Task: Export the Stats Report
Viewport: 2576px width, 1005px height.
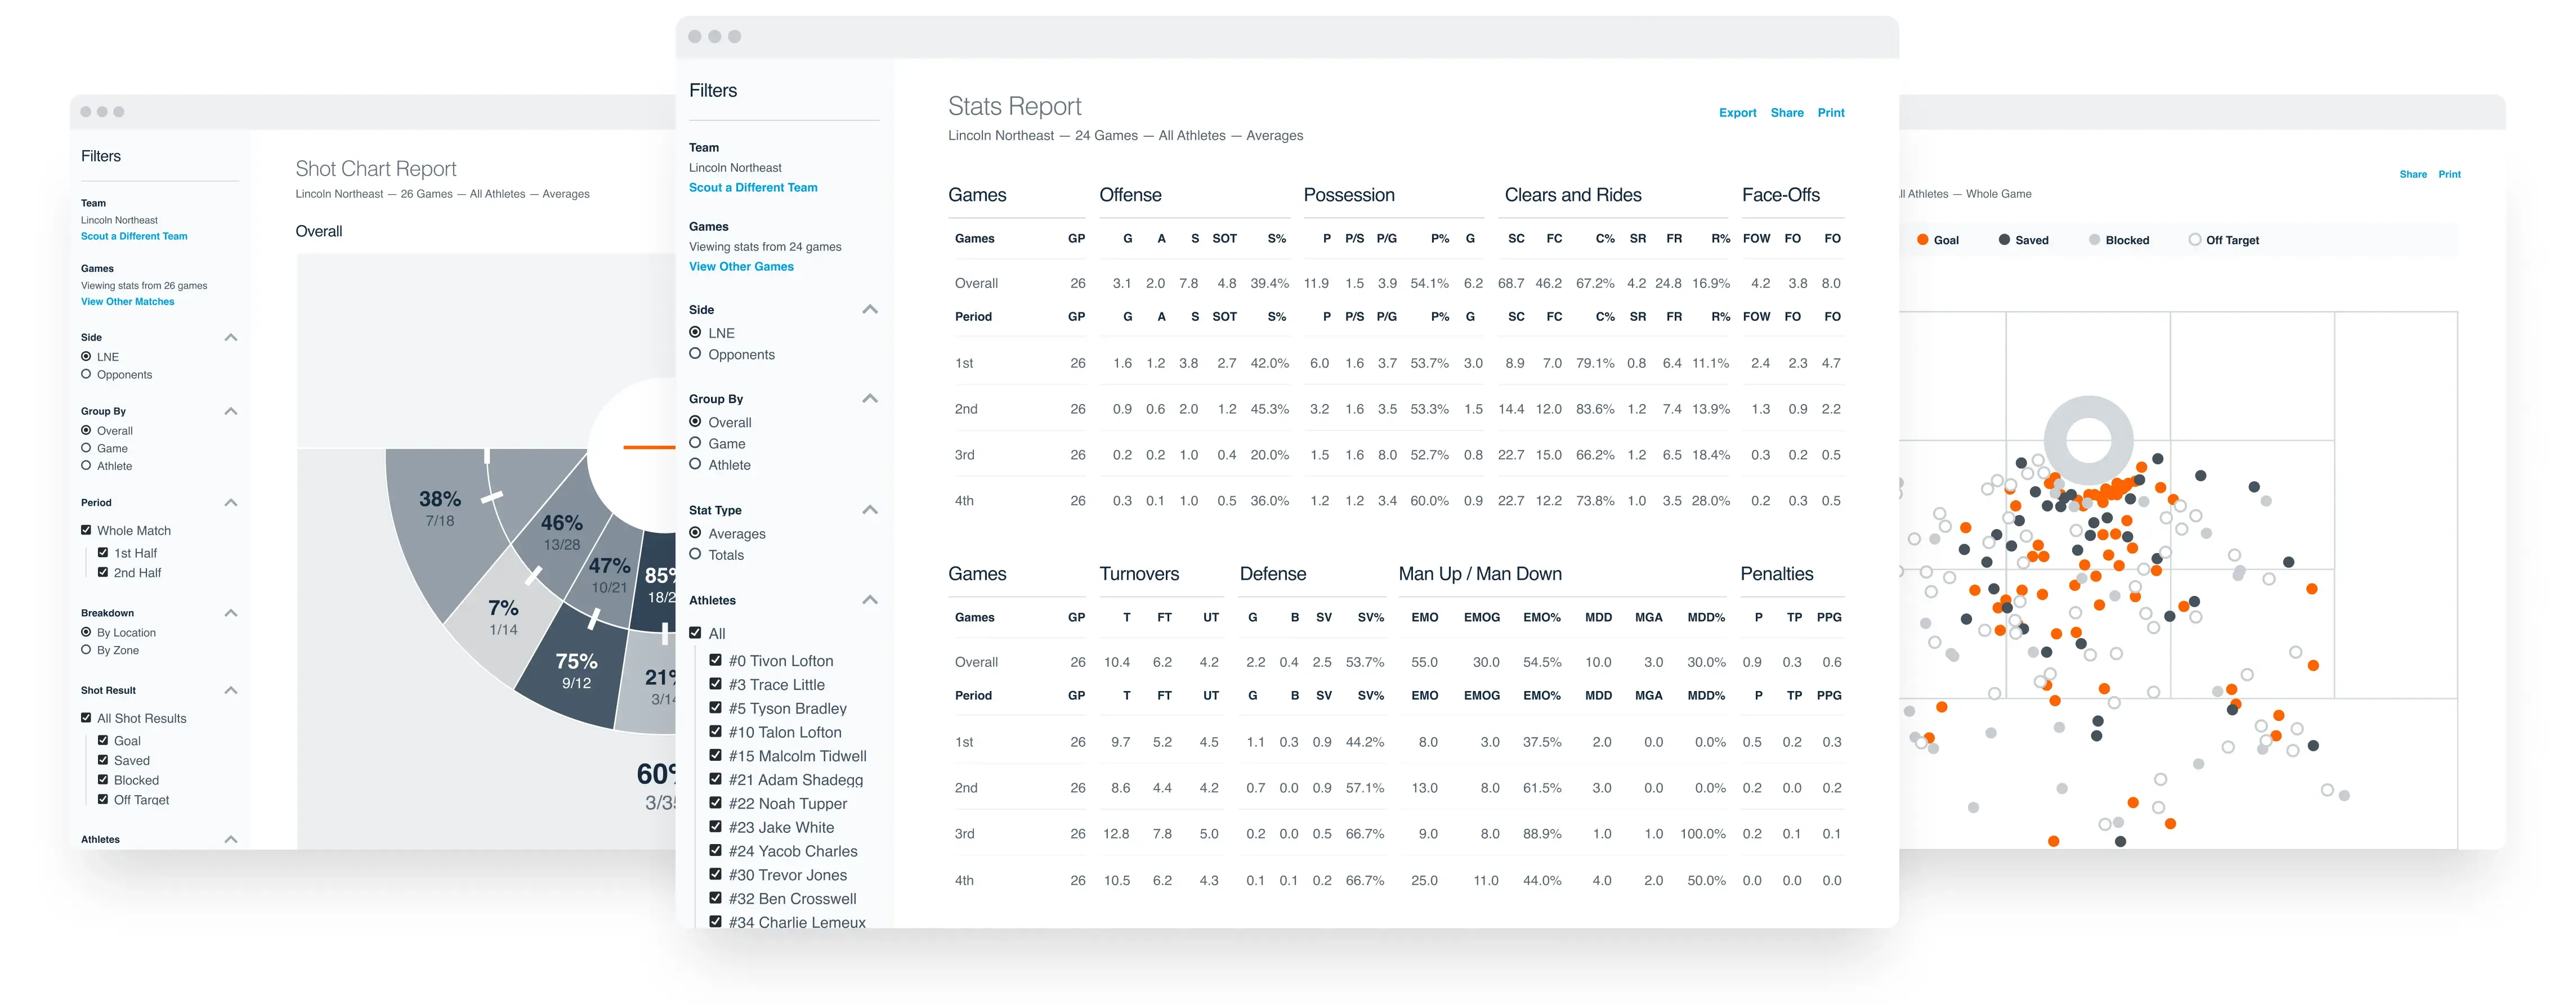Action: point(1738,112)
